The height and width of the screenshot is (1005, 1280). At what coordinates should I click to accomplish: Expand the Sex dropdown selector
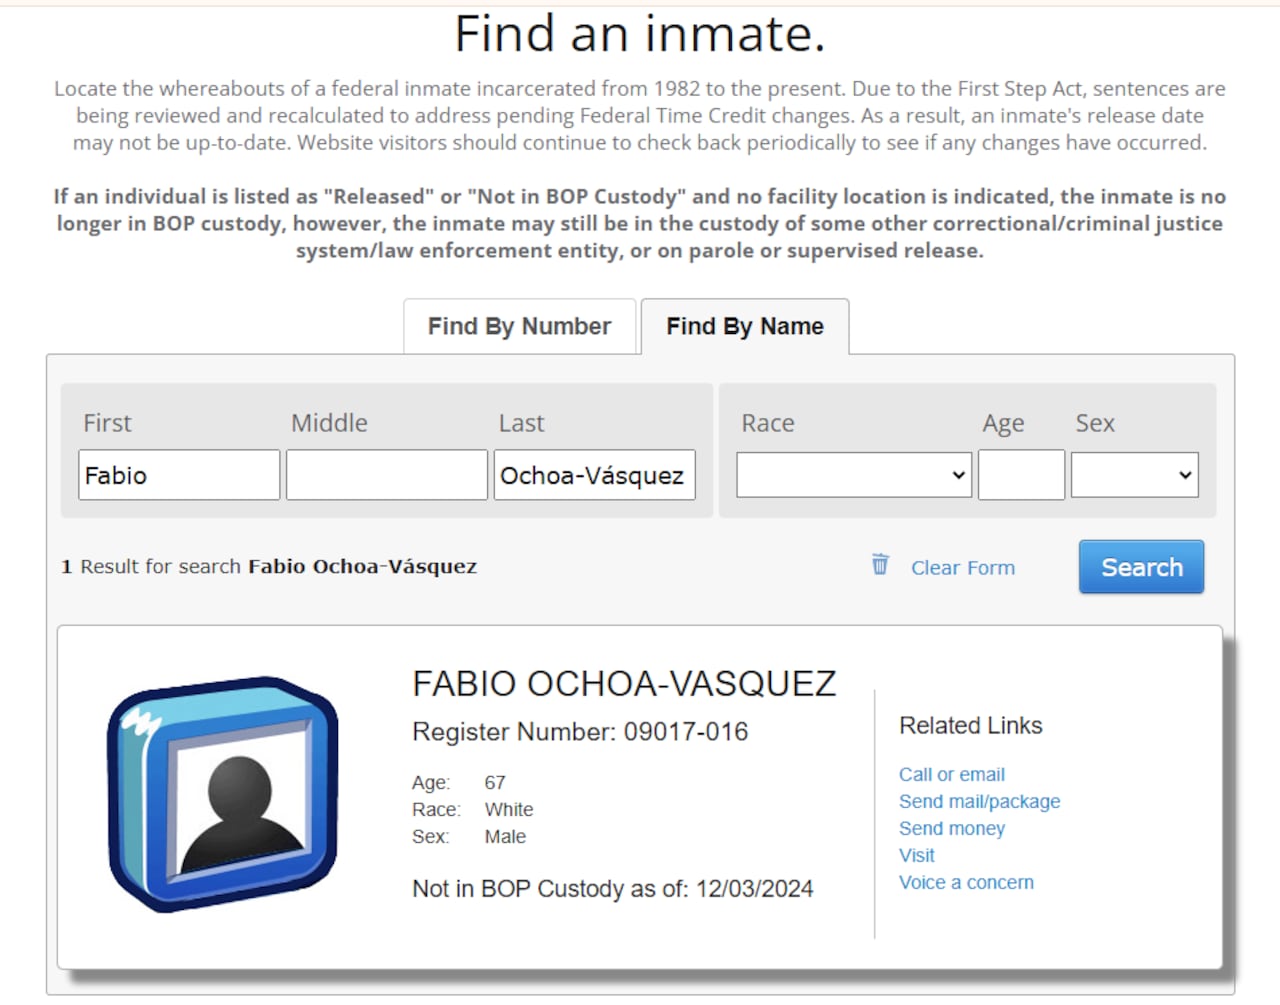(x=1134, y=475)
